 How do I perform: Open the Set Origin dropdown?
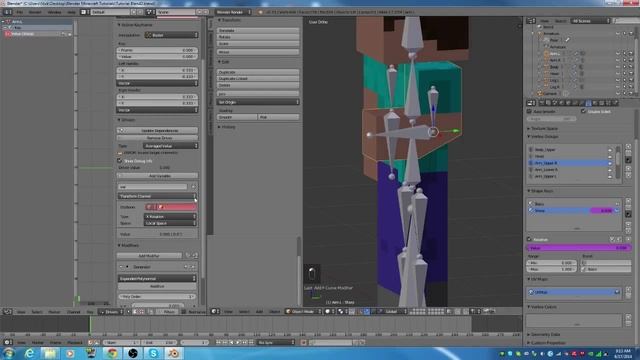258,102
